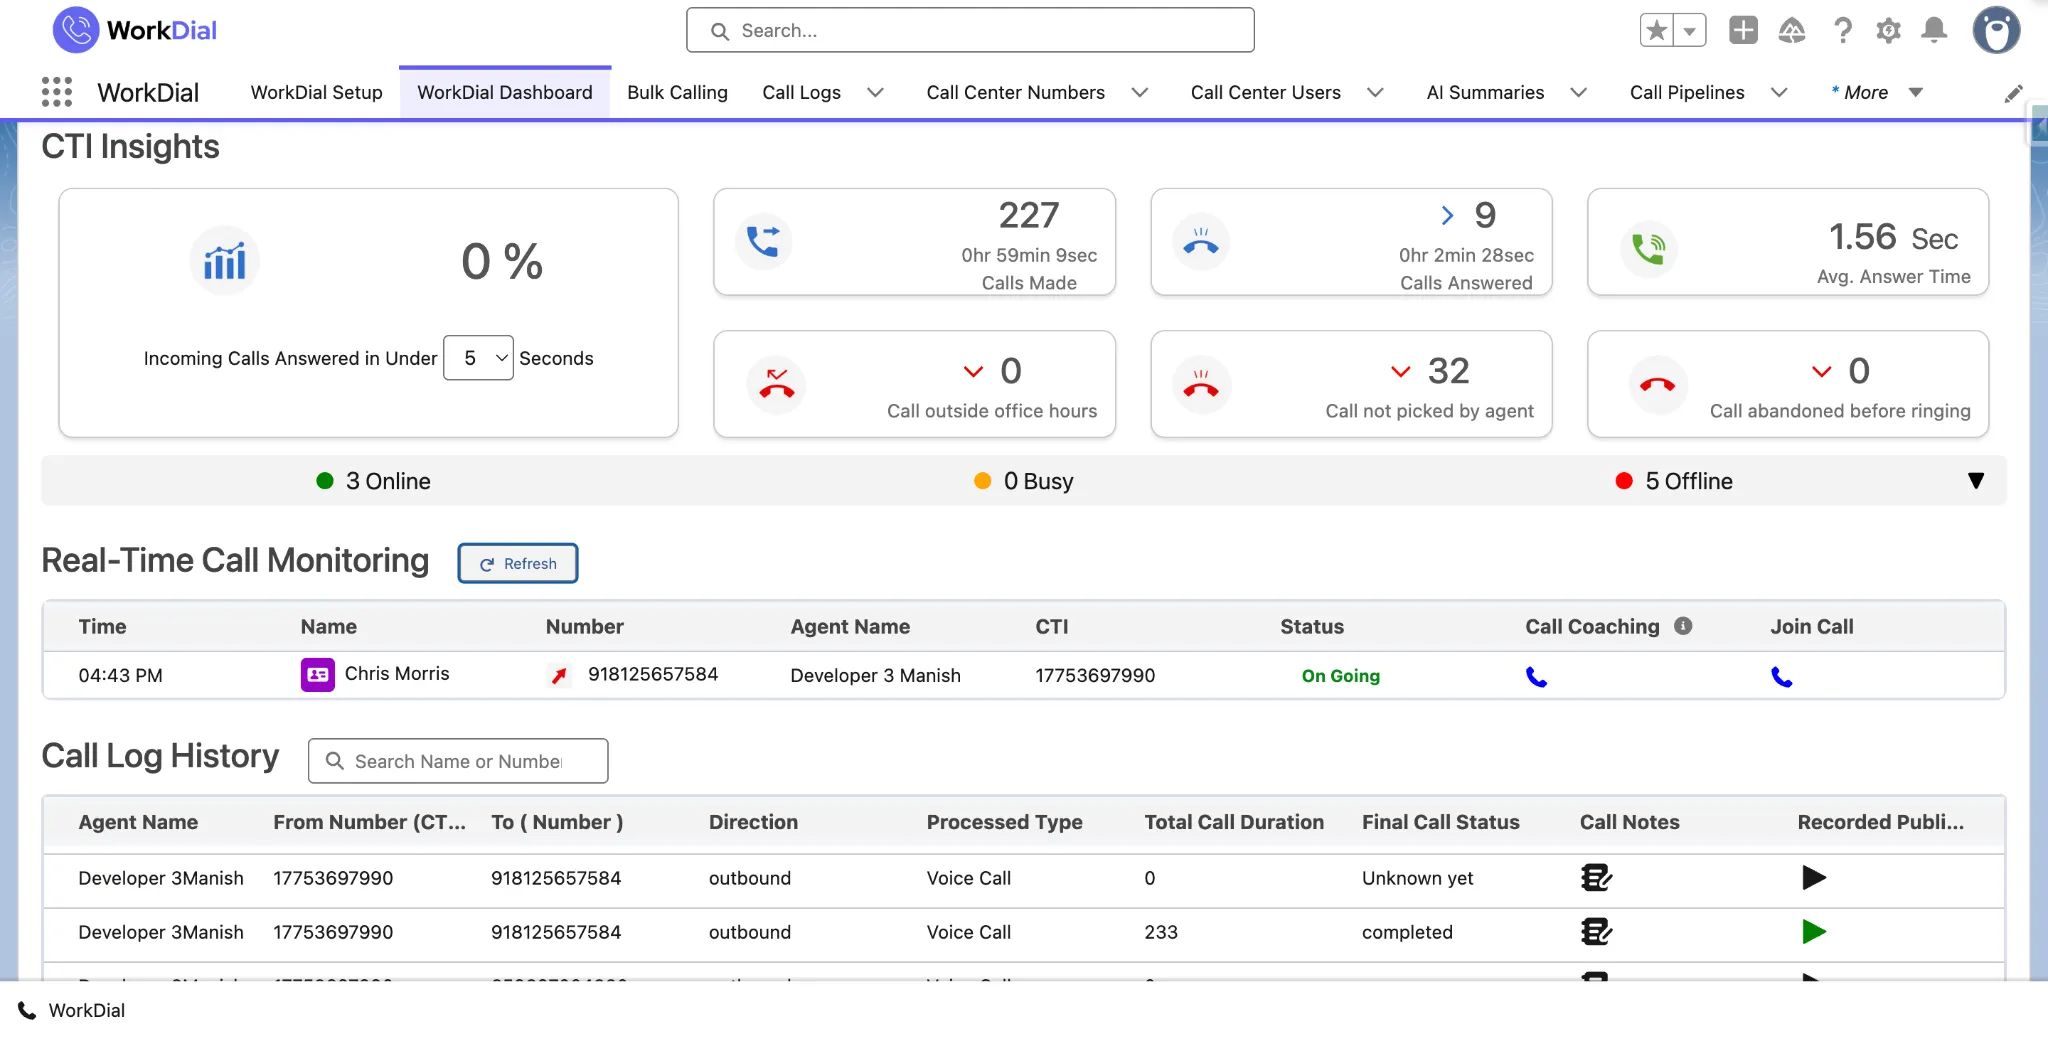Open Chris Morris contact link

tap(397, 673)
